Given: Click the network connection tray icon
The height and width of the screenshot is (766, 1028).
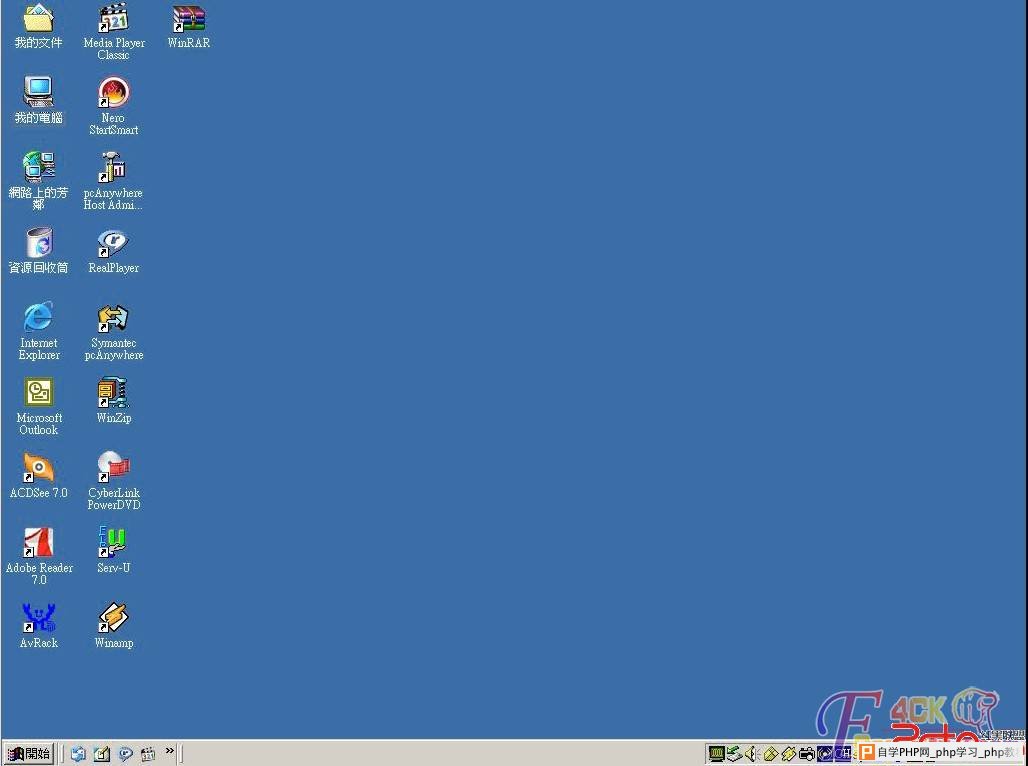Looking at the screenshot, I should (x=734, y=754).
